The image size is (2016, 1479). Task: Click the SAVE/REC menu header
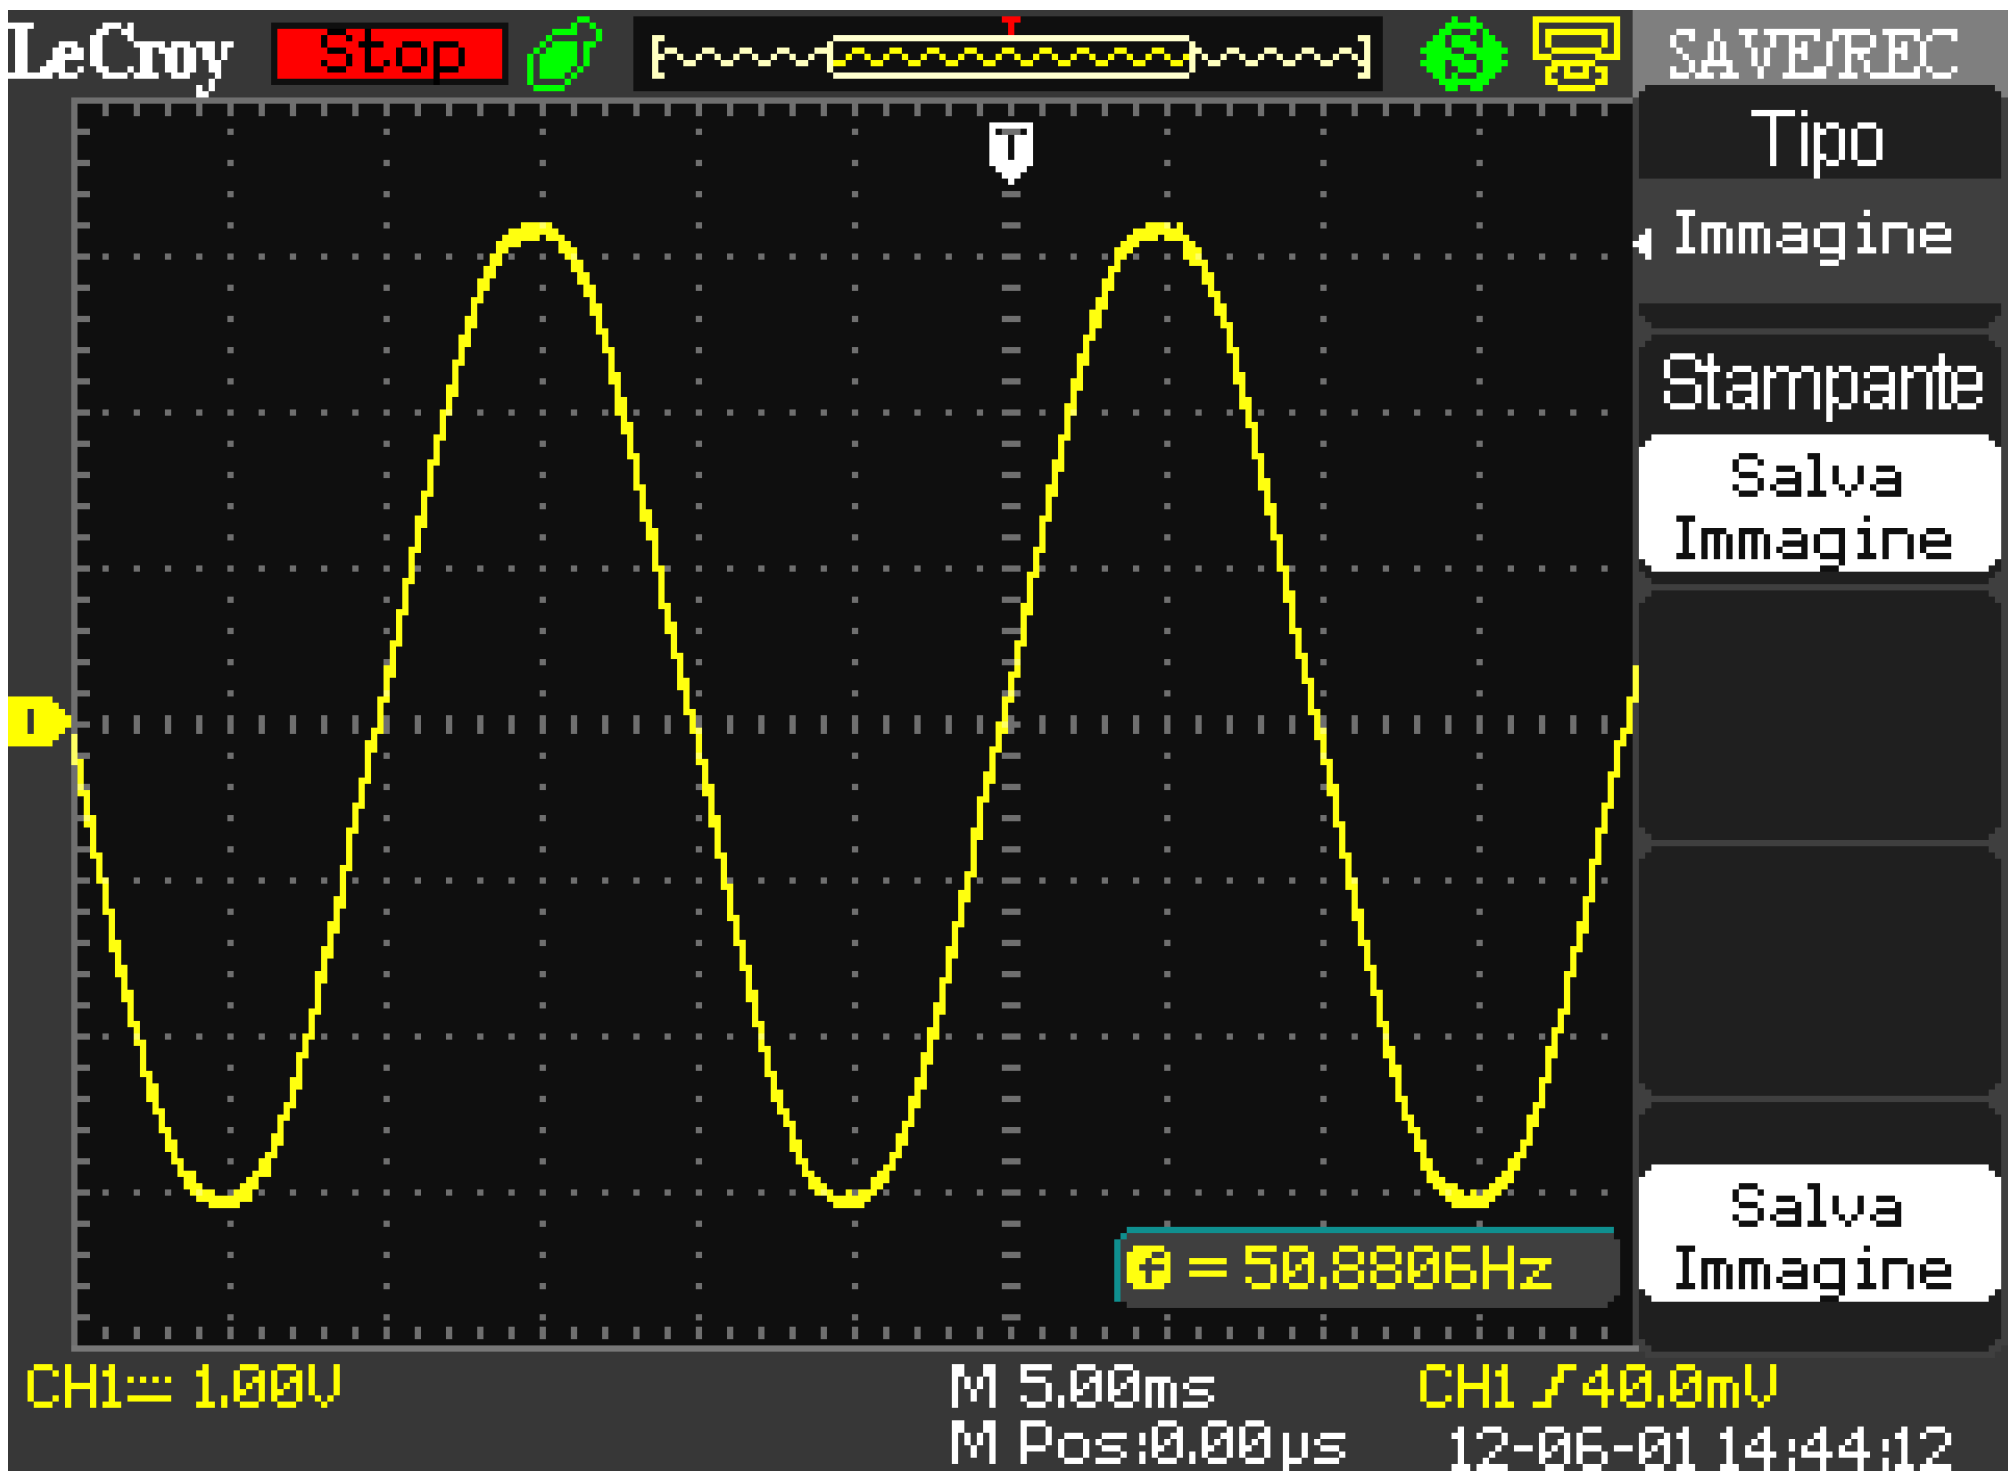point(1813,53)
